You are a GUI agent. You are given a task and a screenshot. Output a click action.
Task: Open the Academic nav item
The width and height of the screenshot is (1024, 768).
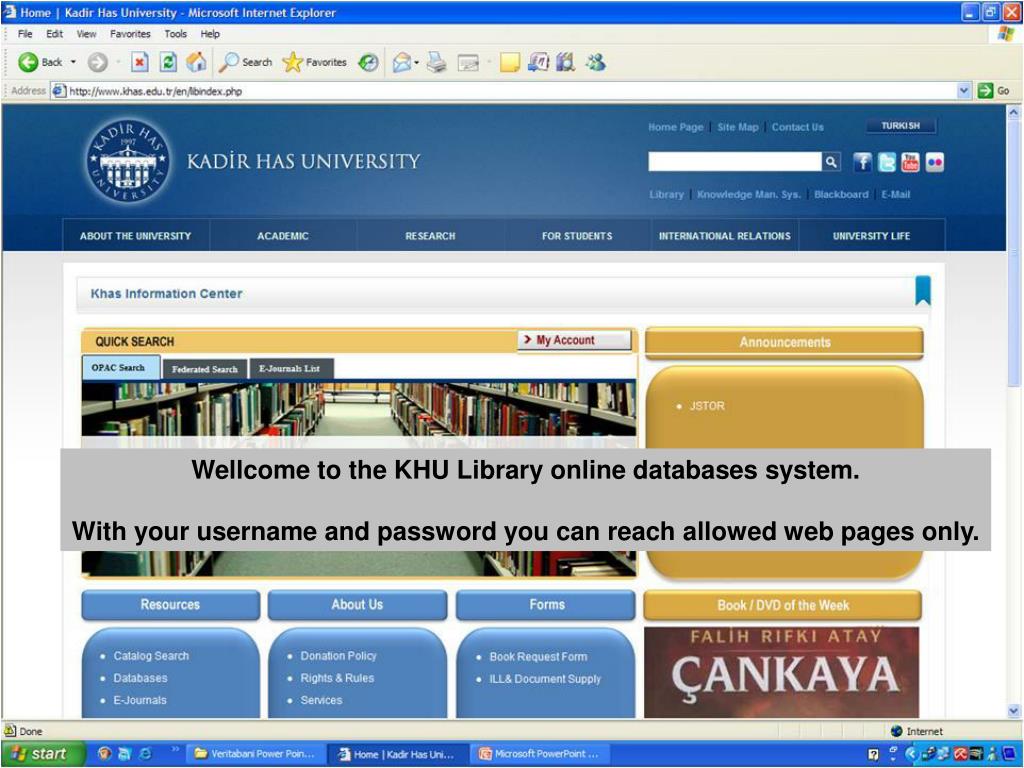[282, 236]
